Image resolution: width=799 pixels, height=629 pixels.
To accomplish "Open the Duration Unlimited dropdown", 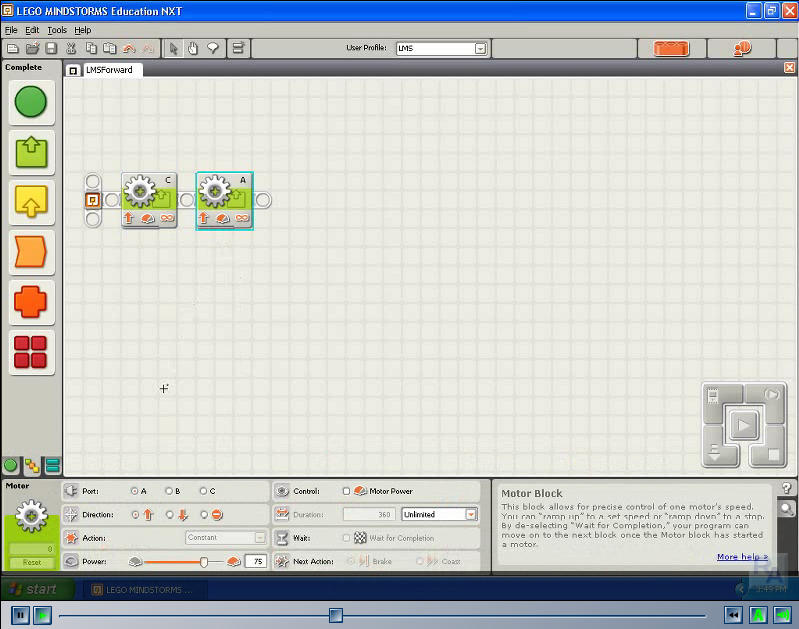I will point(471,514).
